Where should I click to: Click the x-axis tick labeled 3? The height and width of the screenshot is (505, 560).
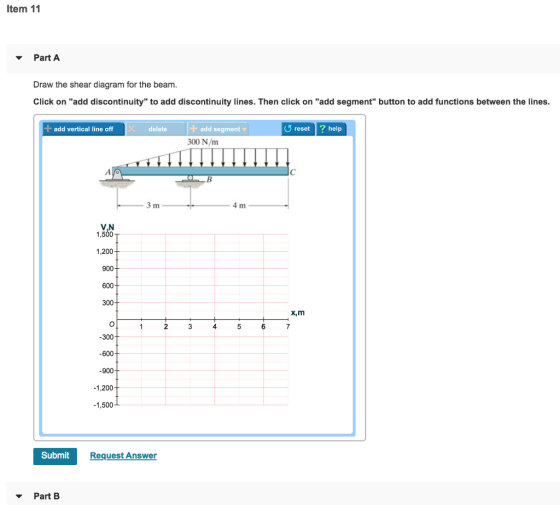(190, 326)
